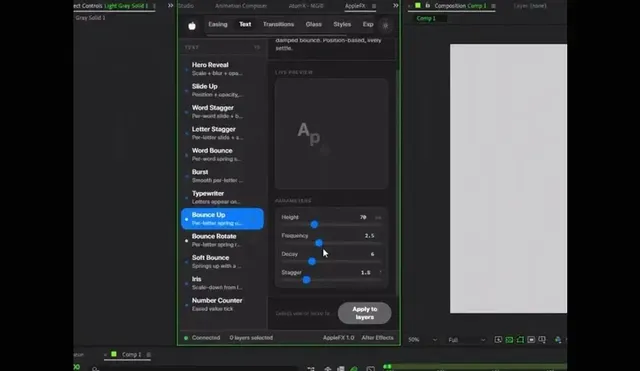Click the Apply to layers button
The image size is (640, 371).
click(364, 313)
